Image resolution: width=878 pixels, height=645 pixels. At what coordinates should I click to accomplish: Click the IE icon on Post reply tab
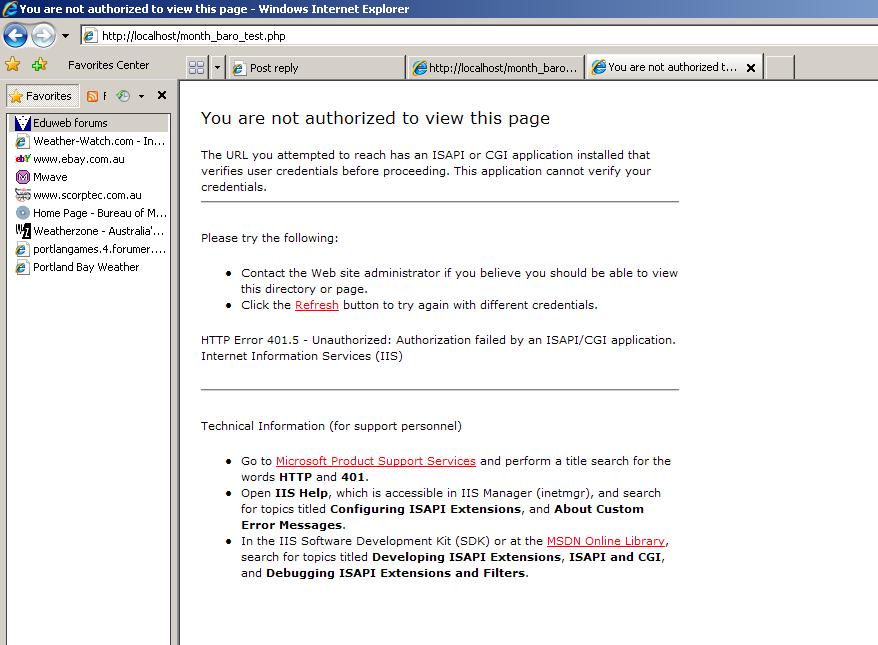239,68
